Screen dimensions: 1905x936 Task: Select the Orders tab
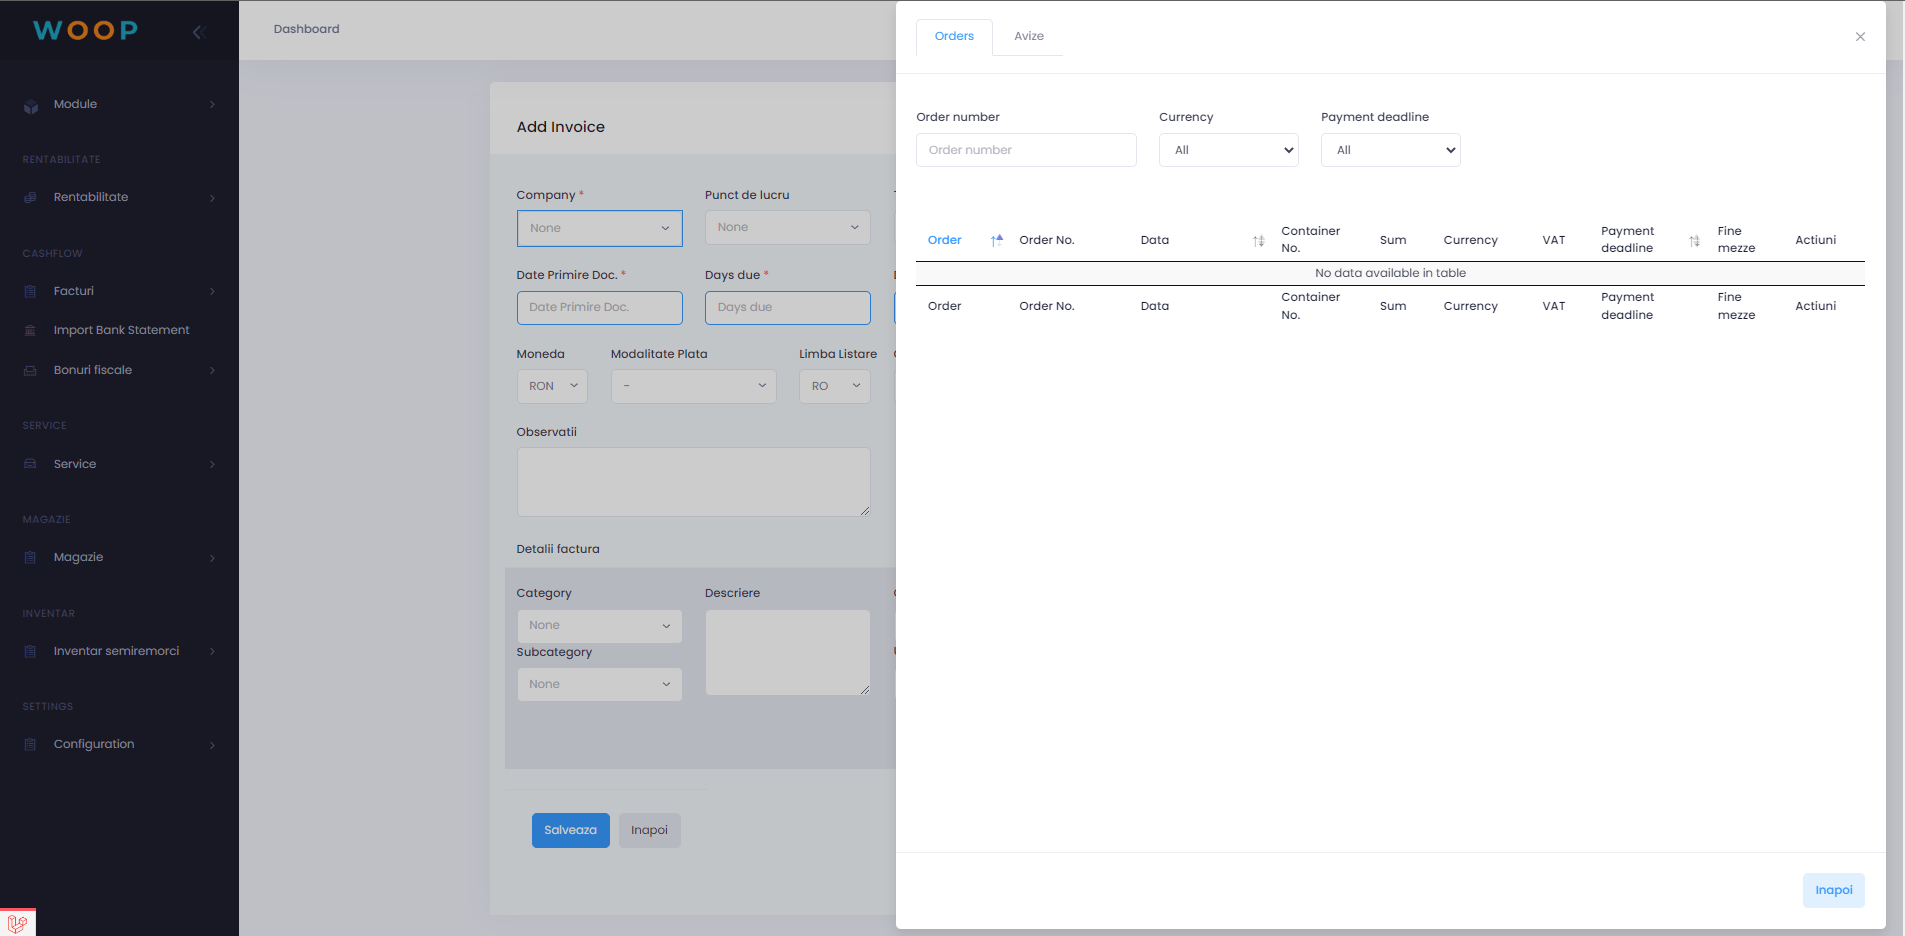[x=953, y=36]
